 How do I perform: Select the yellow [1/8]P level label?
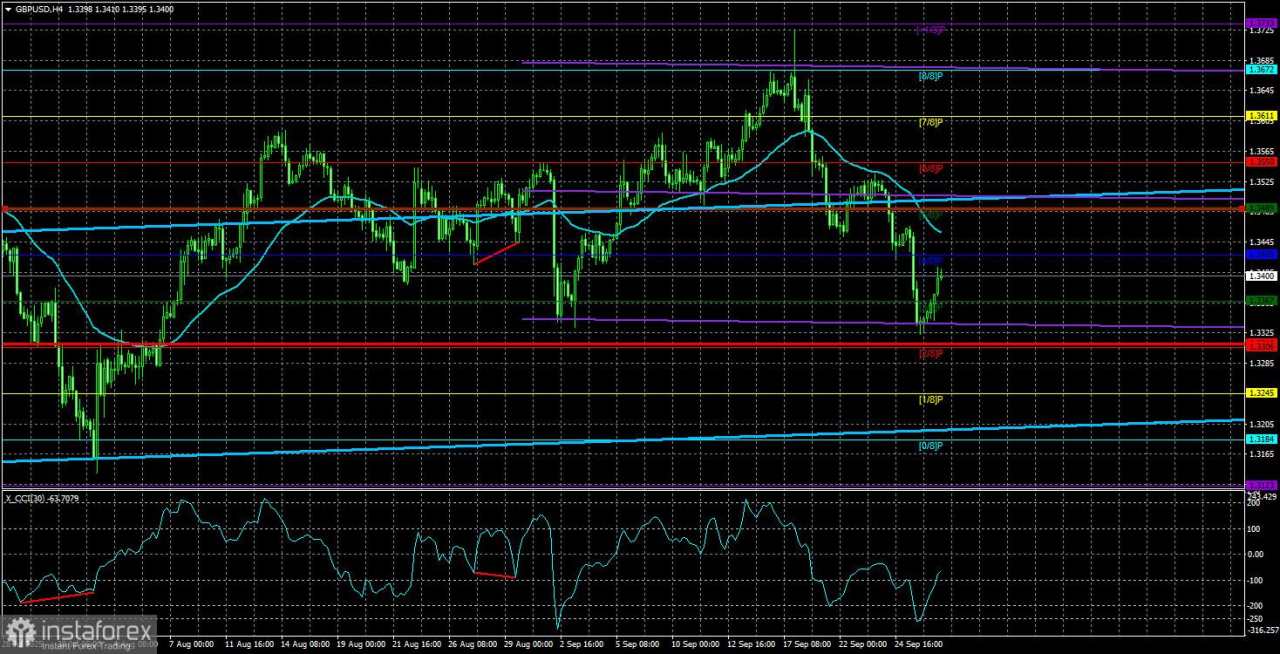[931, 400]
